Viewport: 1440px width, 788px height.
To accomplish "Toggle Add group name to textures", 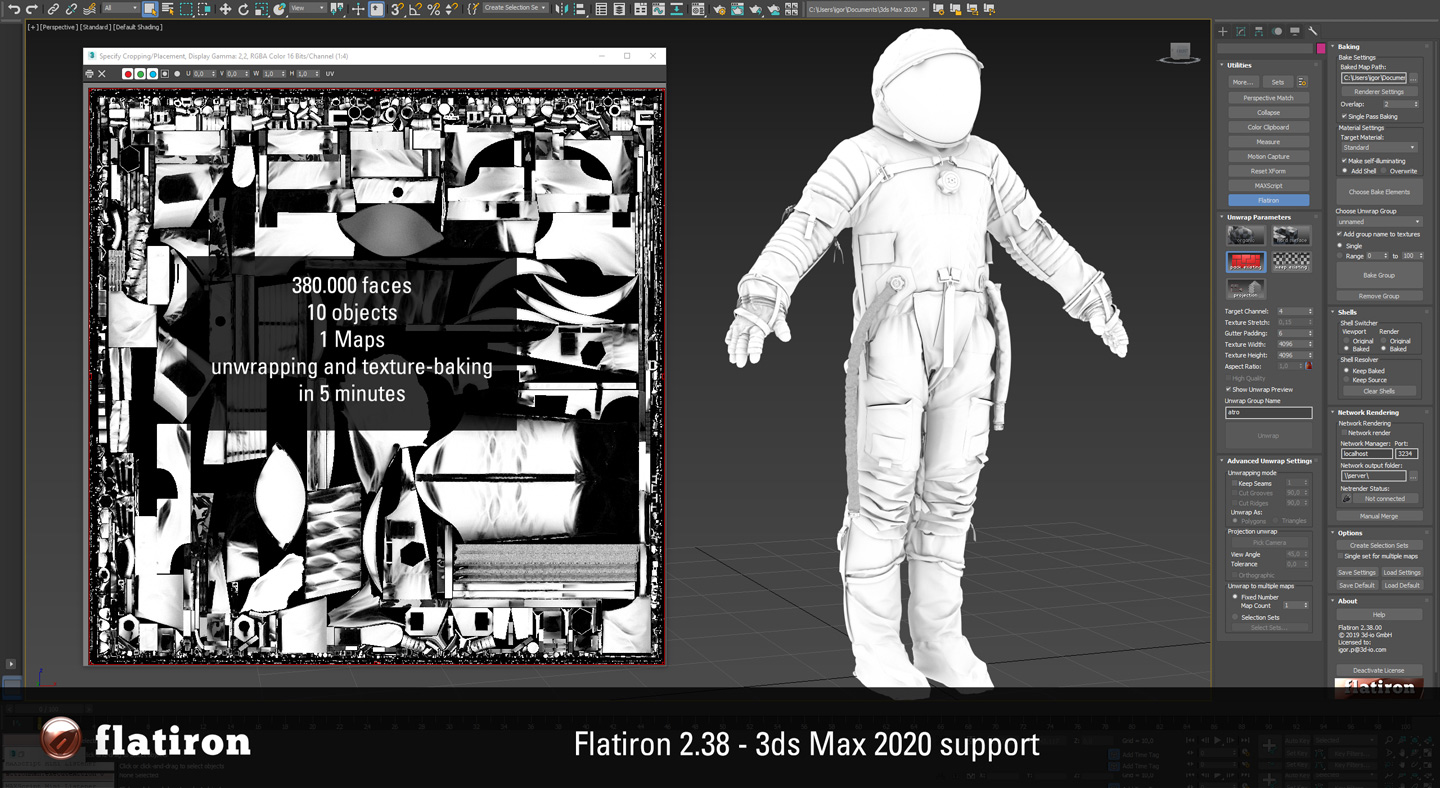I will 1340,234.
